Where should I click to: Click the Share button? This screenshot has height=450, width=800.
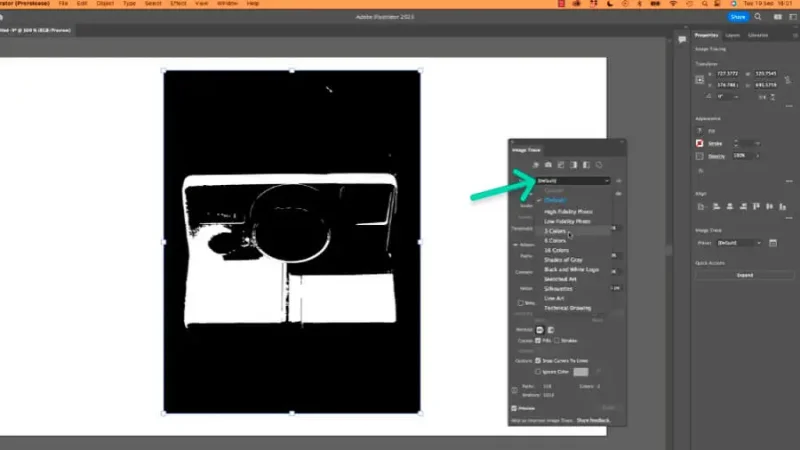[x=738, y=17]
